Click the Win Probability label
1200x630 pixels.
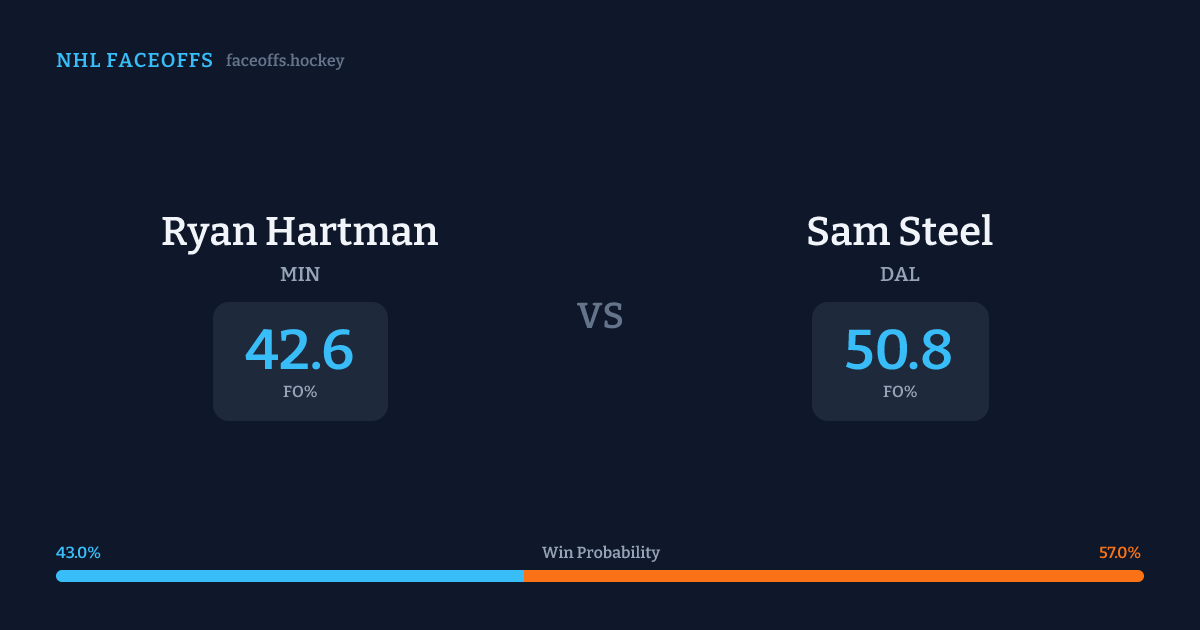[600, 553]
